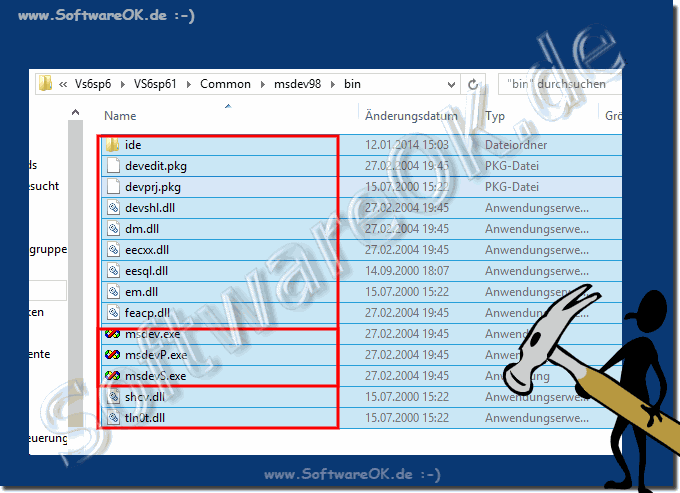Expand the hidden path chevron before Vs6sp6
The width and height of the screenshot is (680, 493).
click(x=63, y=85)
